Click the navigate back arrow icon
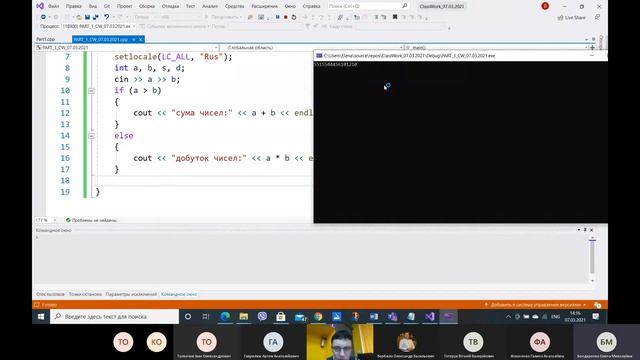This screenshot has height=360, width=640. [43, 17]
